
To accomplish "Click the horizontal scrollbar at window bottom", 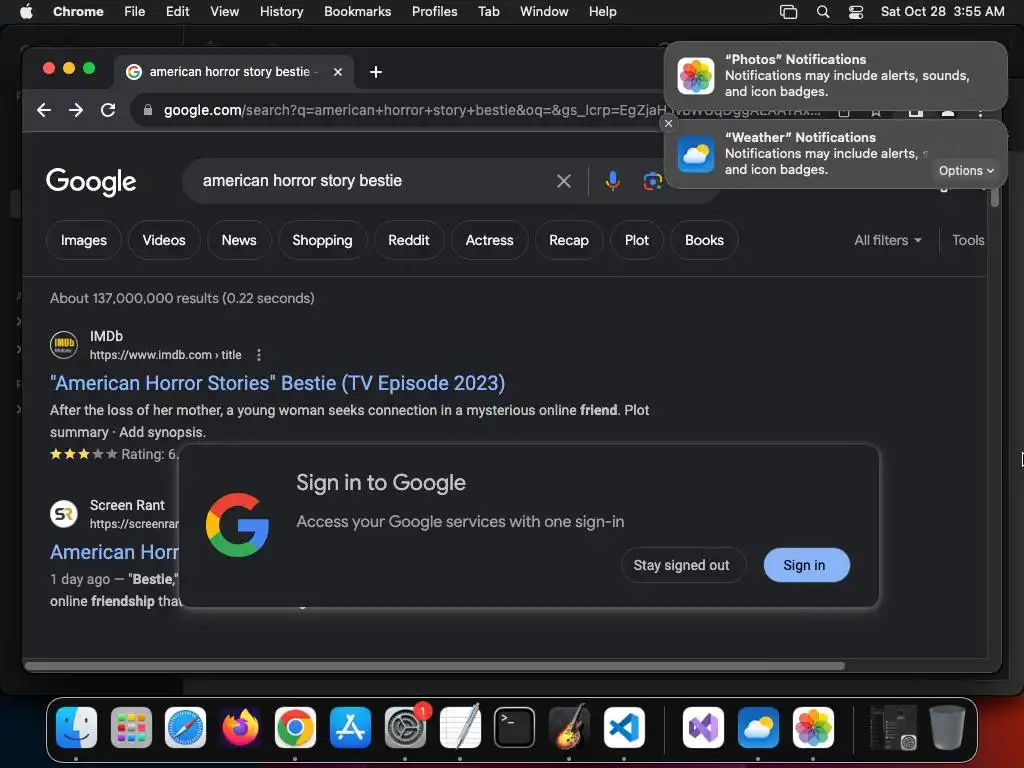I will click(435, 666).
